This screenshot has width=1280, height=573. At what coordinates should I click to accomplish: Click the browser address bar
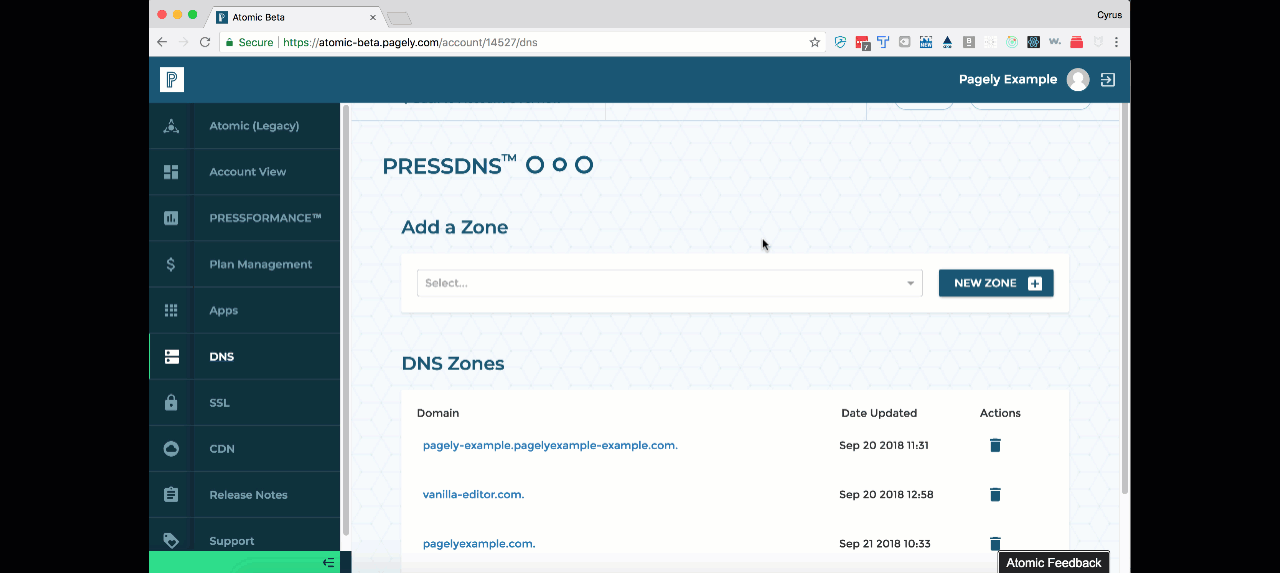(523, 42)
